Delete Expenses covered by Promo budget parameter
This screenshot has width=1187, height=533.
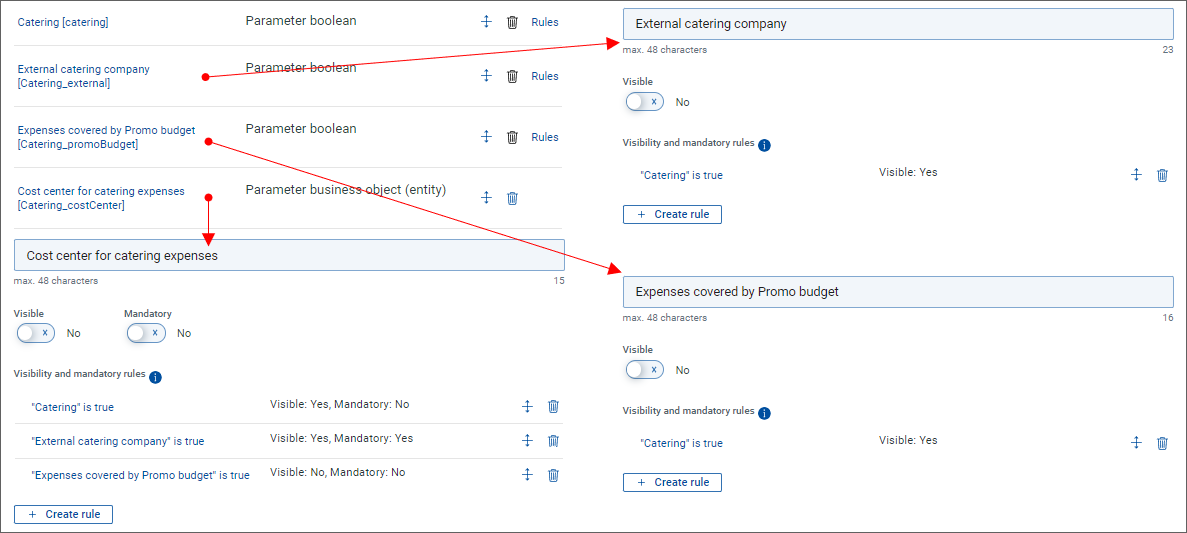point(512,137)
